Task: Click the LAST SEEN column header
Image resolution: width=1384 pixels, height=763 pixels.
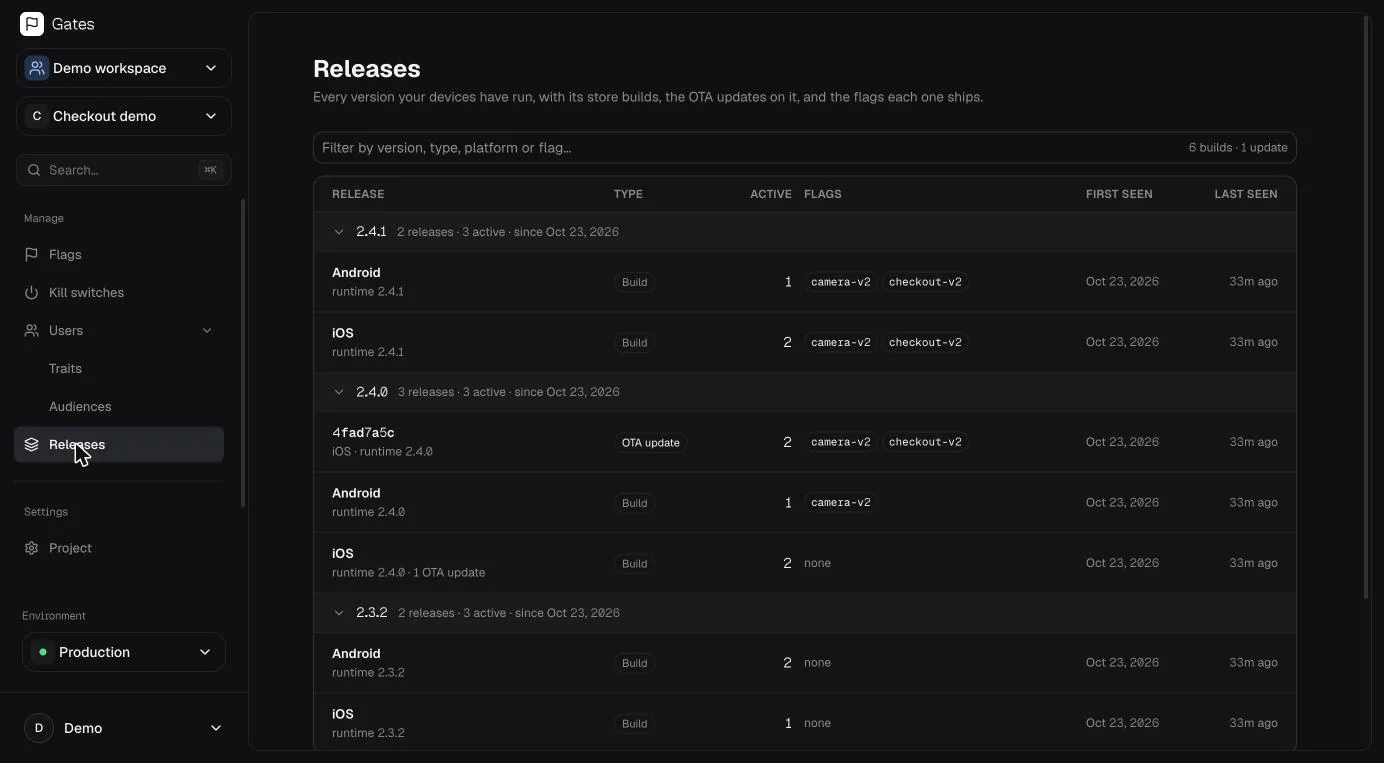Action: coord(1246,194)
